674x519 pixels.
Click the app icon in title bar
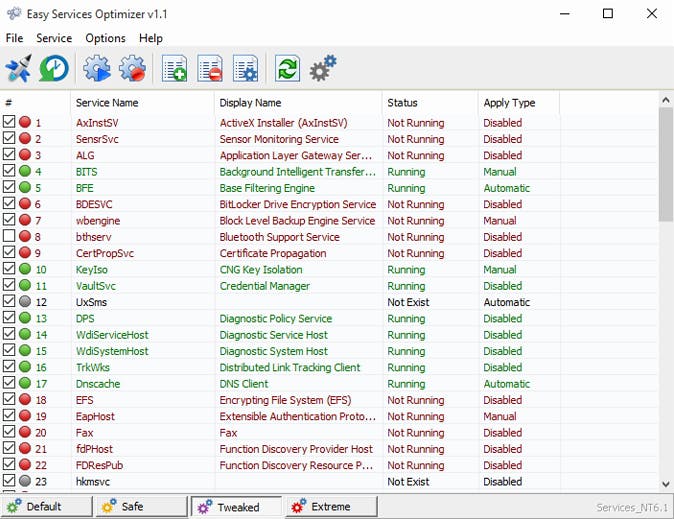coord(14,14)
